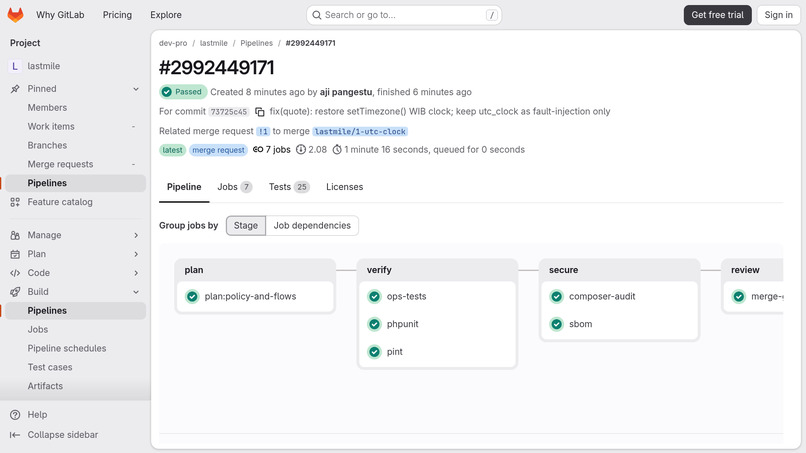806x453 pixels.
Task: Open Work items in sidebar
Action: pos(76,126)
